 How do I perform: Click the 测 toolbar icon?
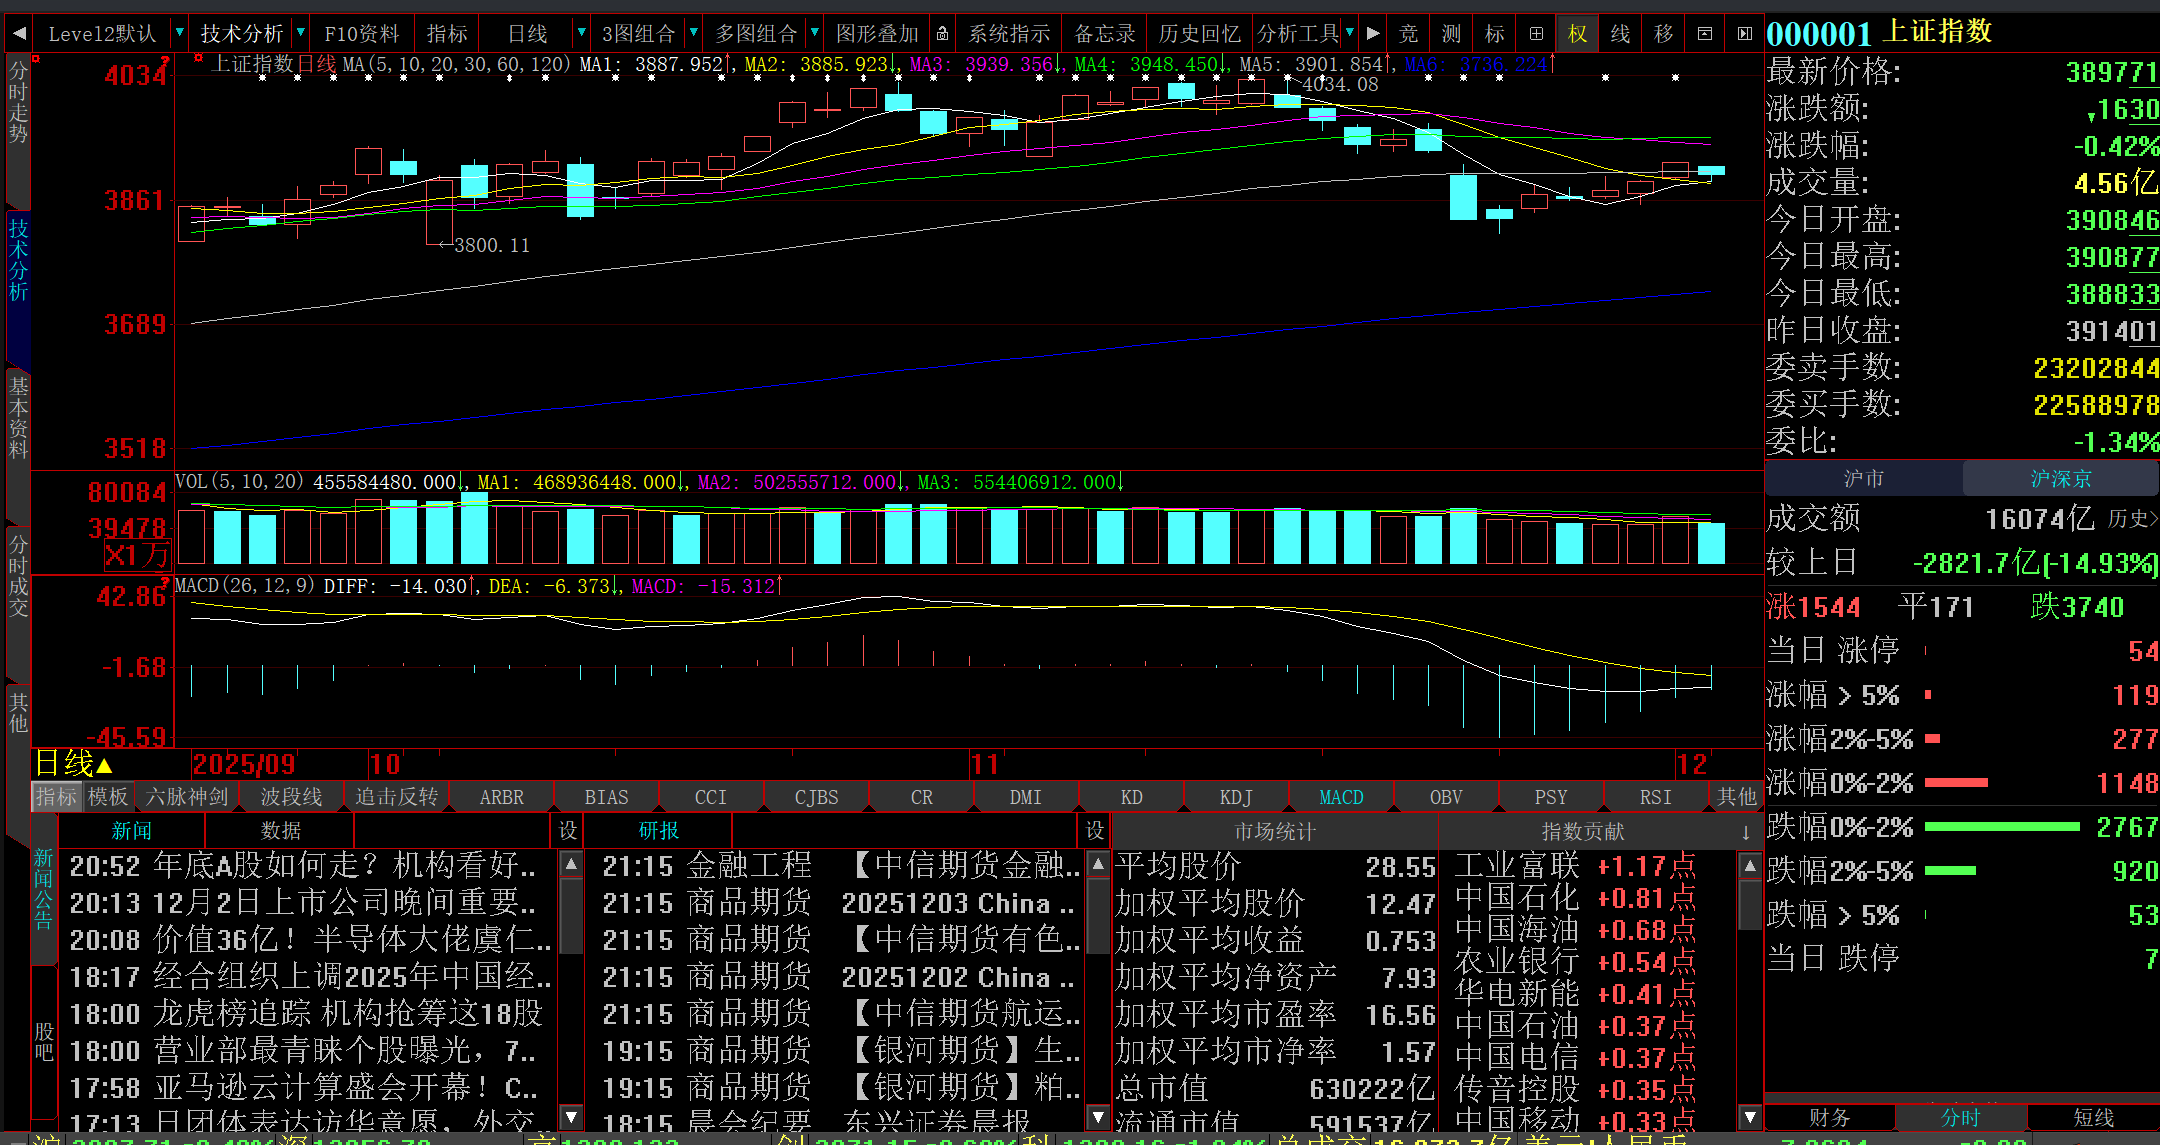[1451, 34]
